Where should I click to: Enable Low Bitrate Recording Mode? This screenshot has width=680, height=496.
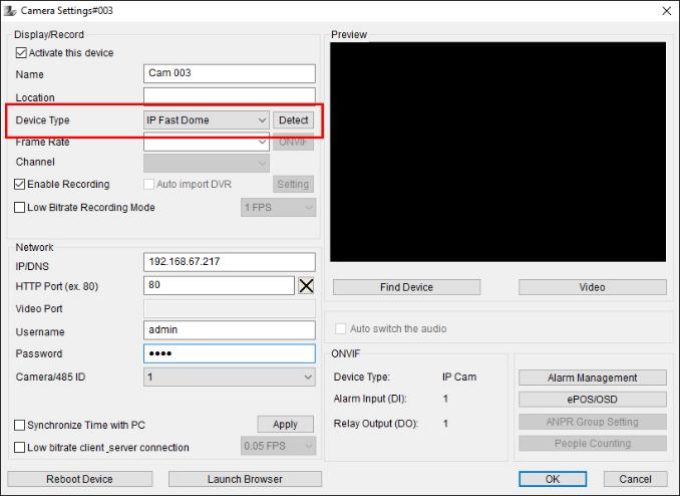20,207
